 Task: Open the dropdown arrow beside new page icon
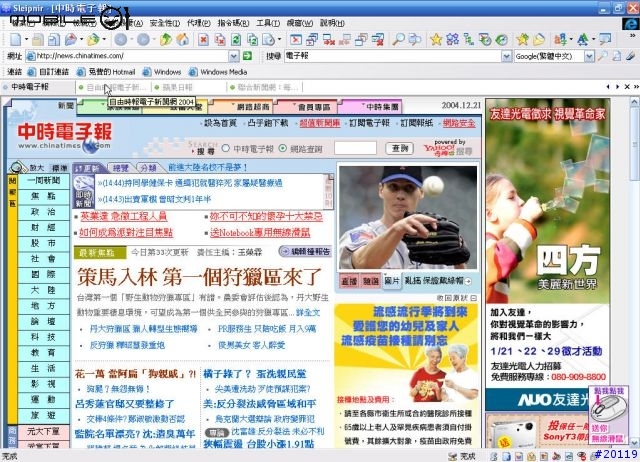click(26, 40)
